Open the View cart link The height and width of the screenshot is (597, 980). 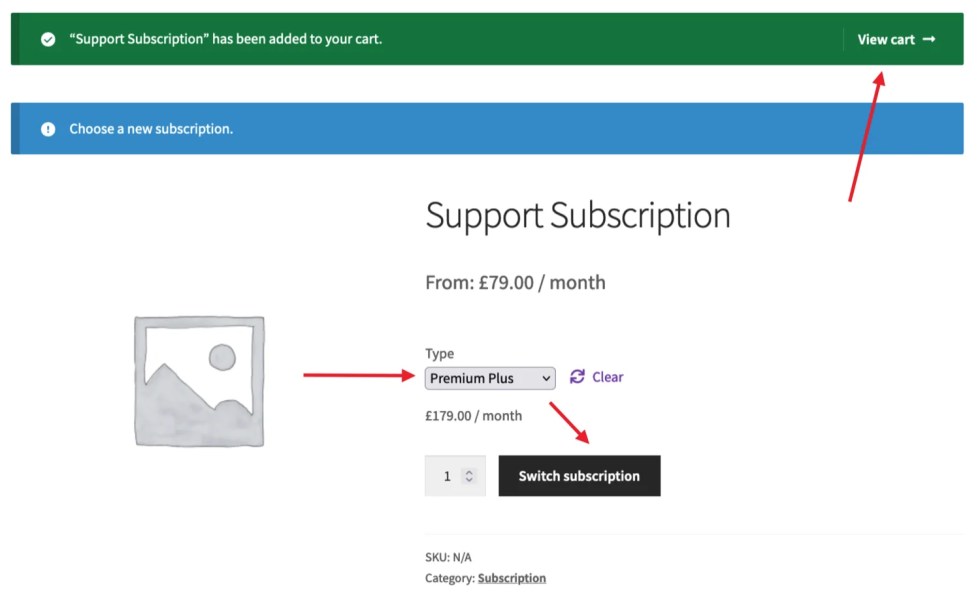[886, 40]
